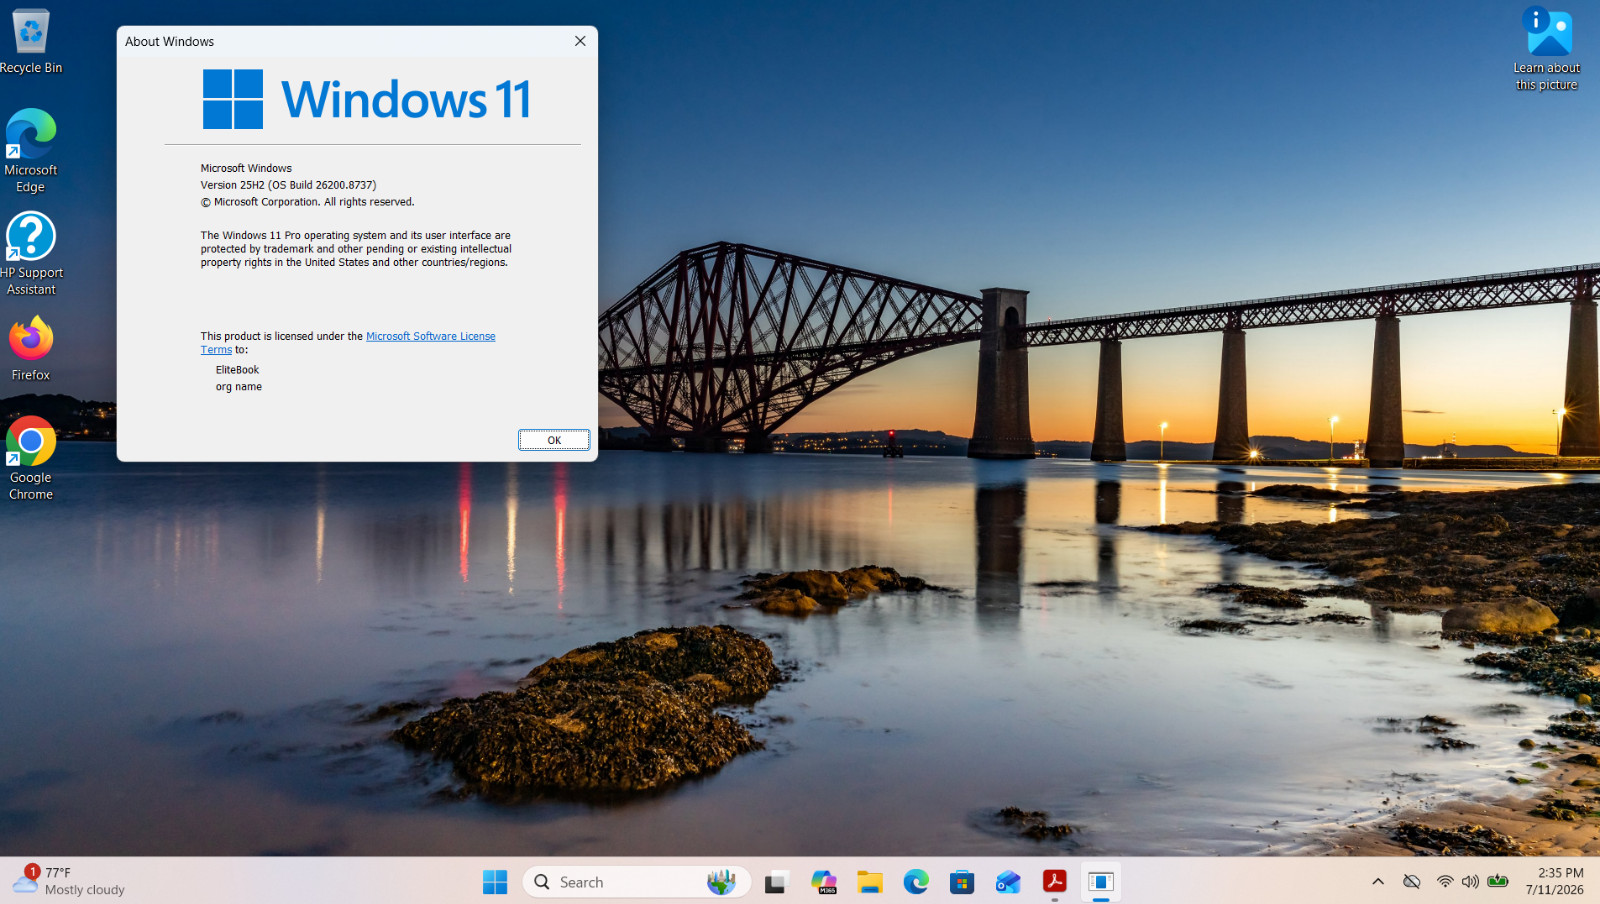
Task: Click the battery charging tray icon
Action: point(1497,881)
